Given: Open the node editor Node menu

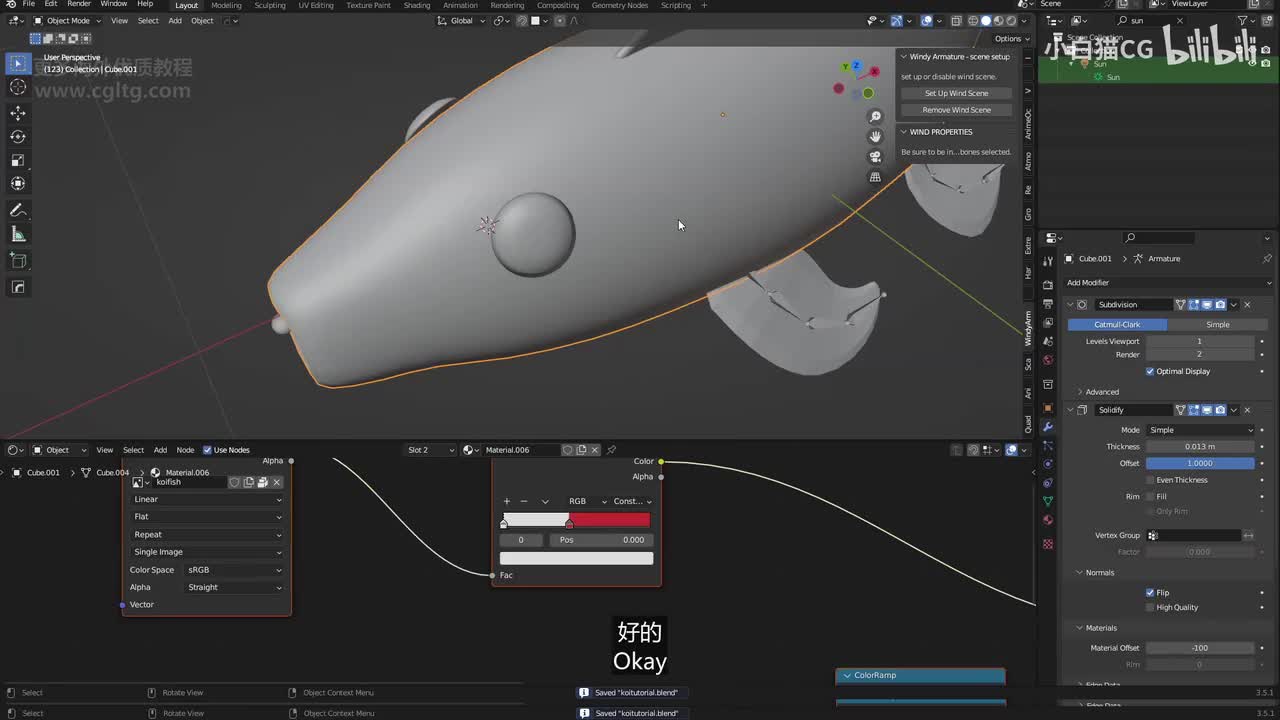Looking at the screenshot, I should pos(185,450).
